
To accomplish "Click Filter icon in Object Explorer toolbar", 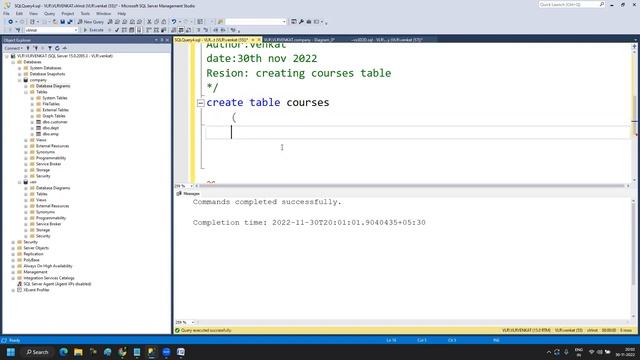I will [x=50, y=48].
